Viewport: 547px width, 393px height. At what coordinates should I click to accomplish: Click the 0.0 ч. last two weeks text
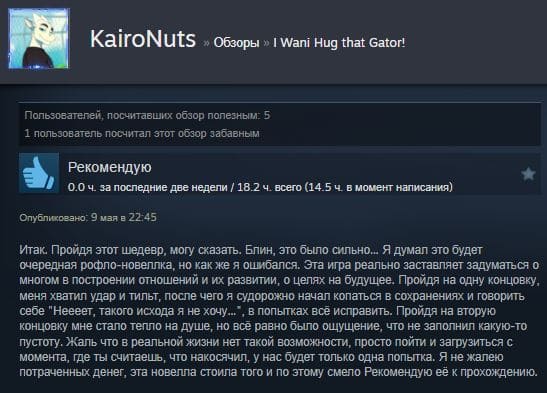pos(148,187)
